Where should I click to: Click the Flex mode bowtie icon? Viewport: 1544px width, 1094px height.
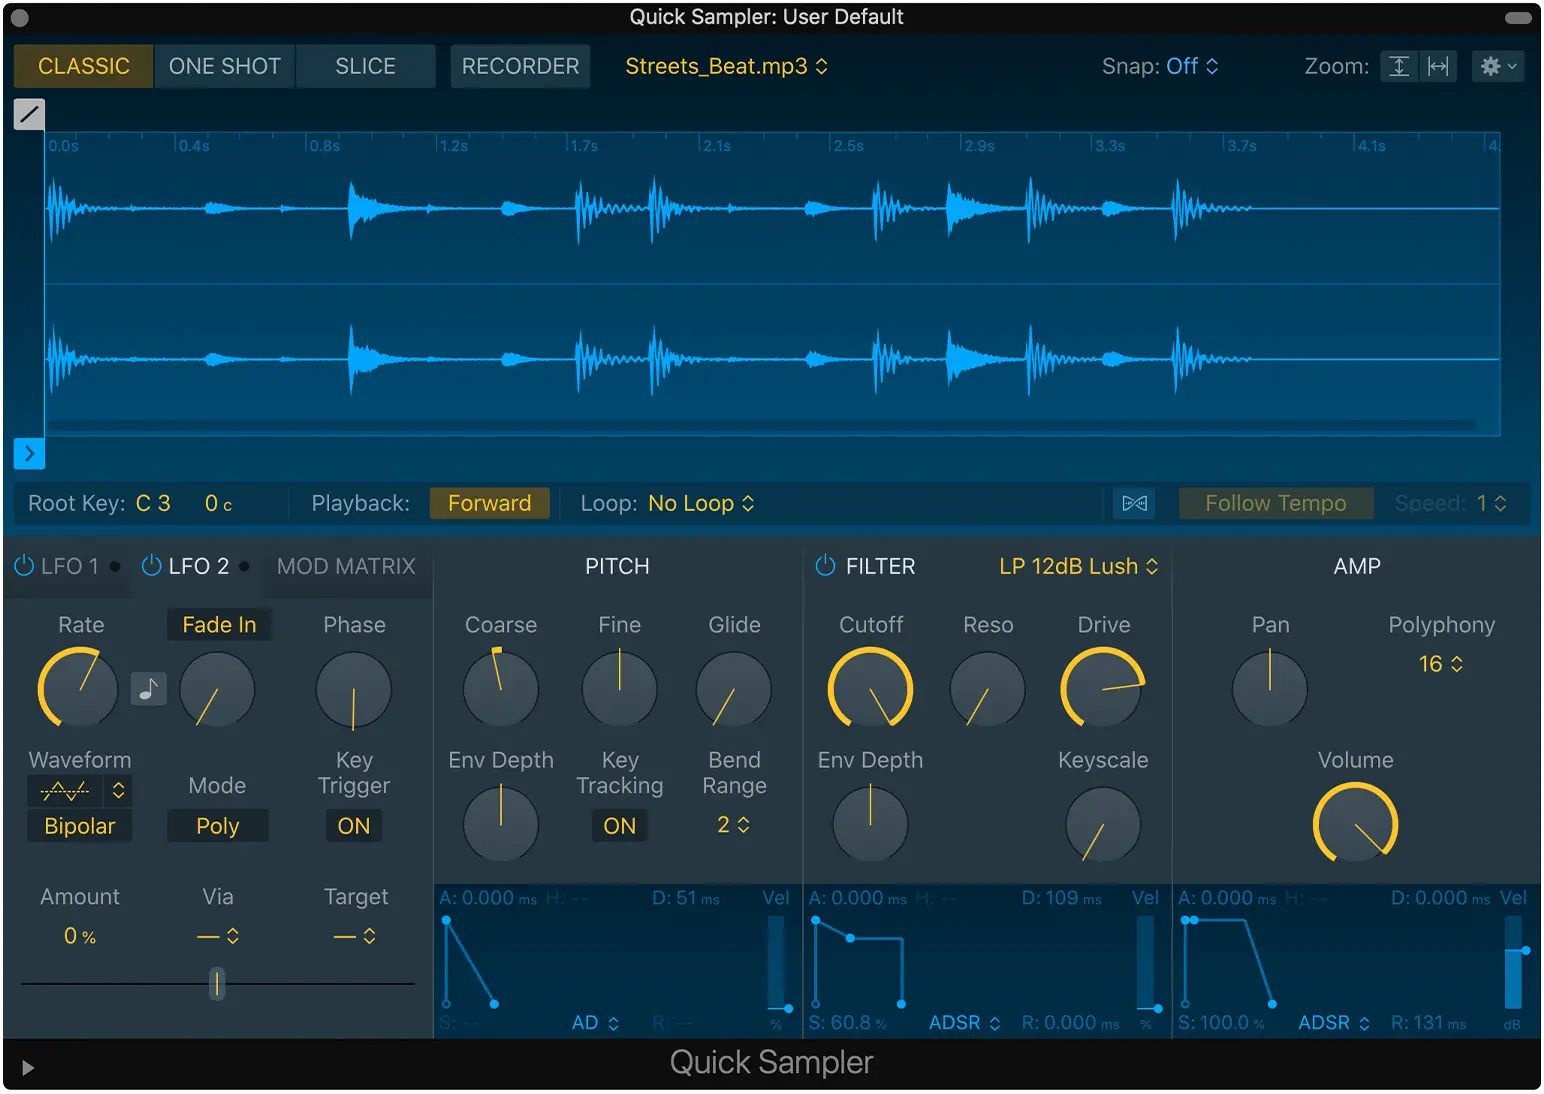point(1134,503)
